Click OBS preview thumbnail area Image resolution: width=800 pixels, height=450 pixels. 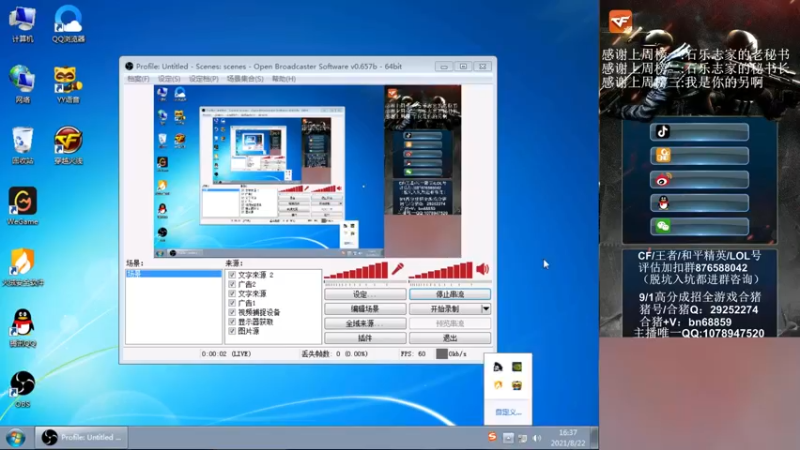point(308,171)
